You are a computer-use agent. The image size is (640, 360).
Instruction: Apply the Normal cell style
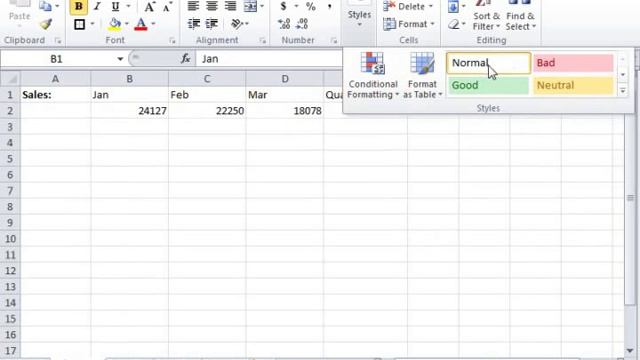coord(489,63)
